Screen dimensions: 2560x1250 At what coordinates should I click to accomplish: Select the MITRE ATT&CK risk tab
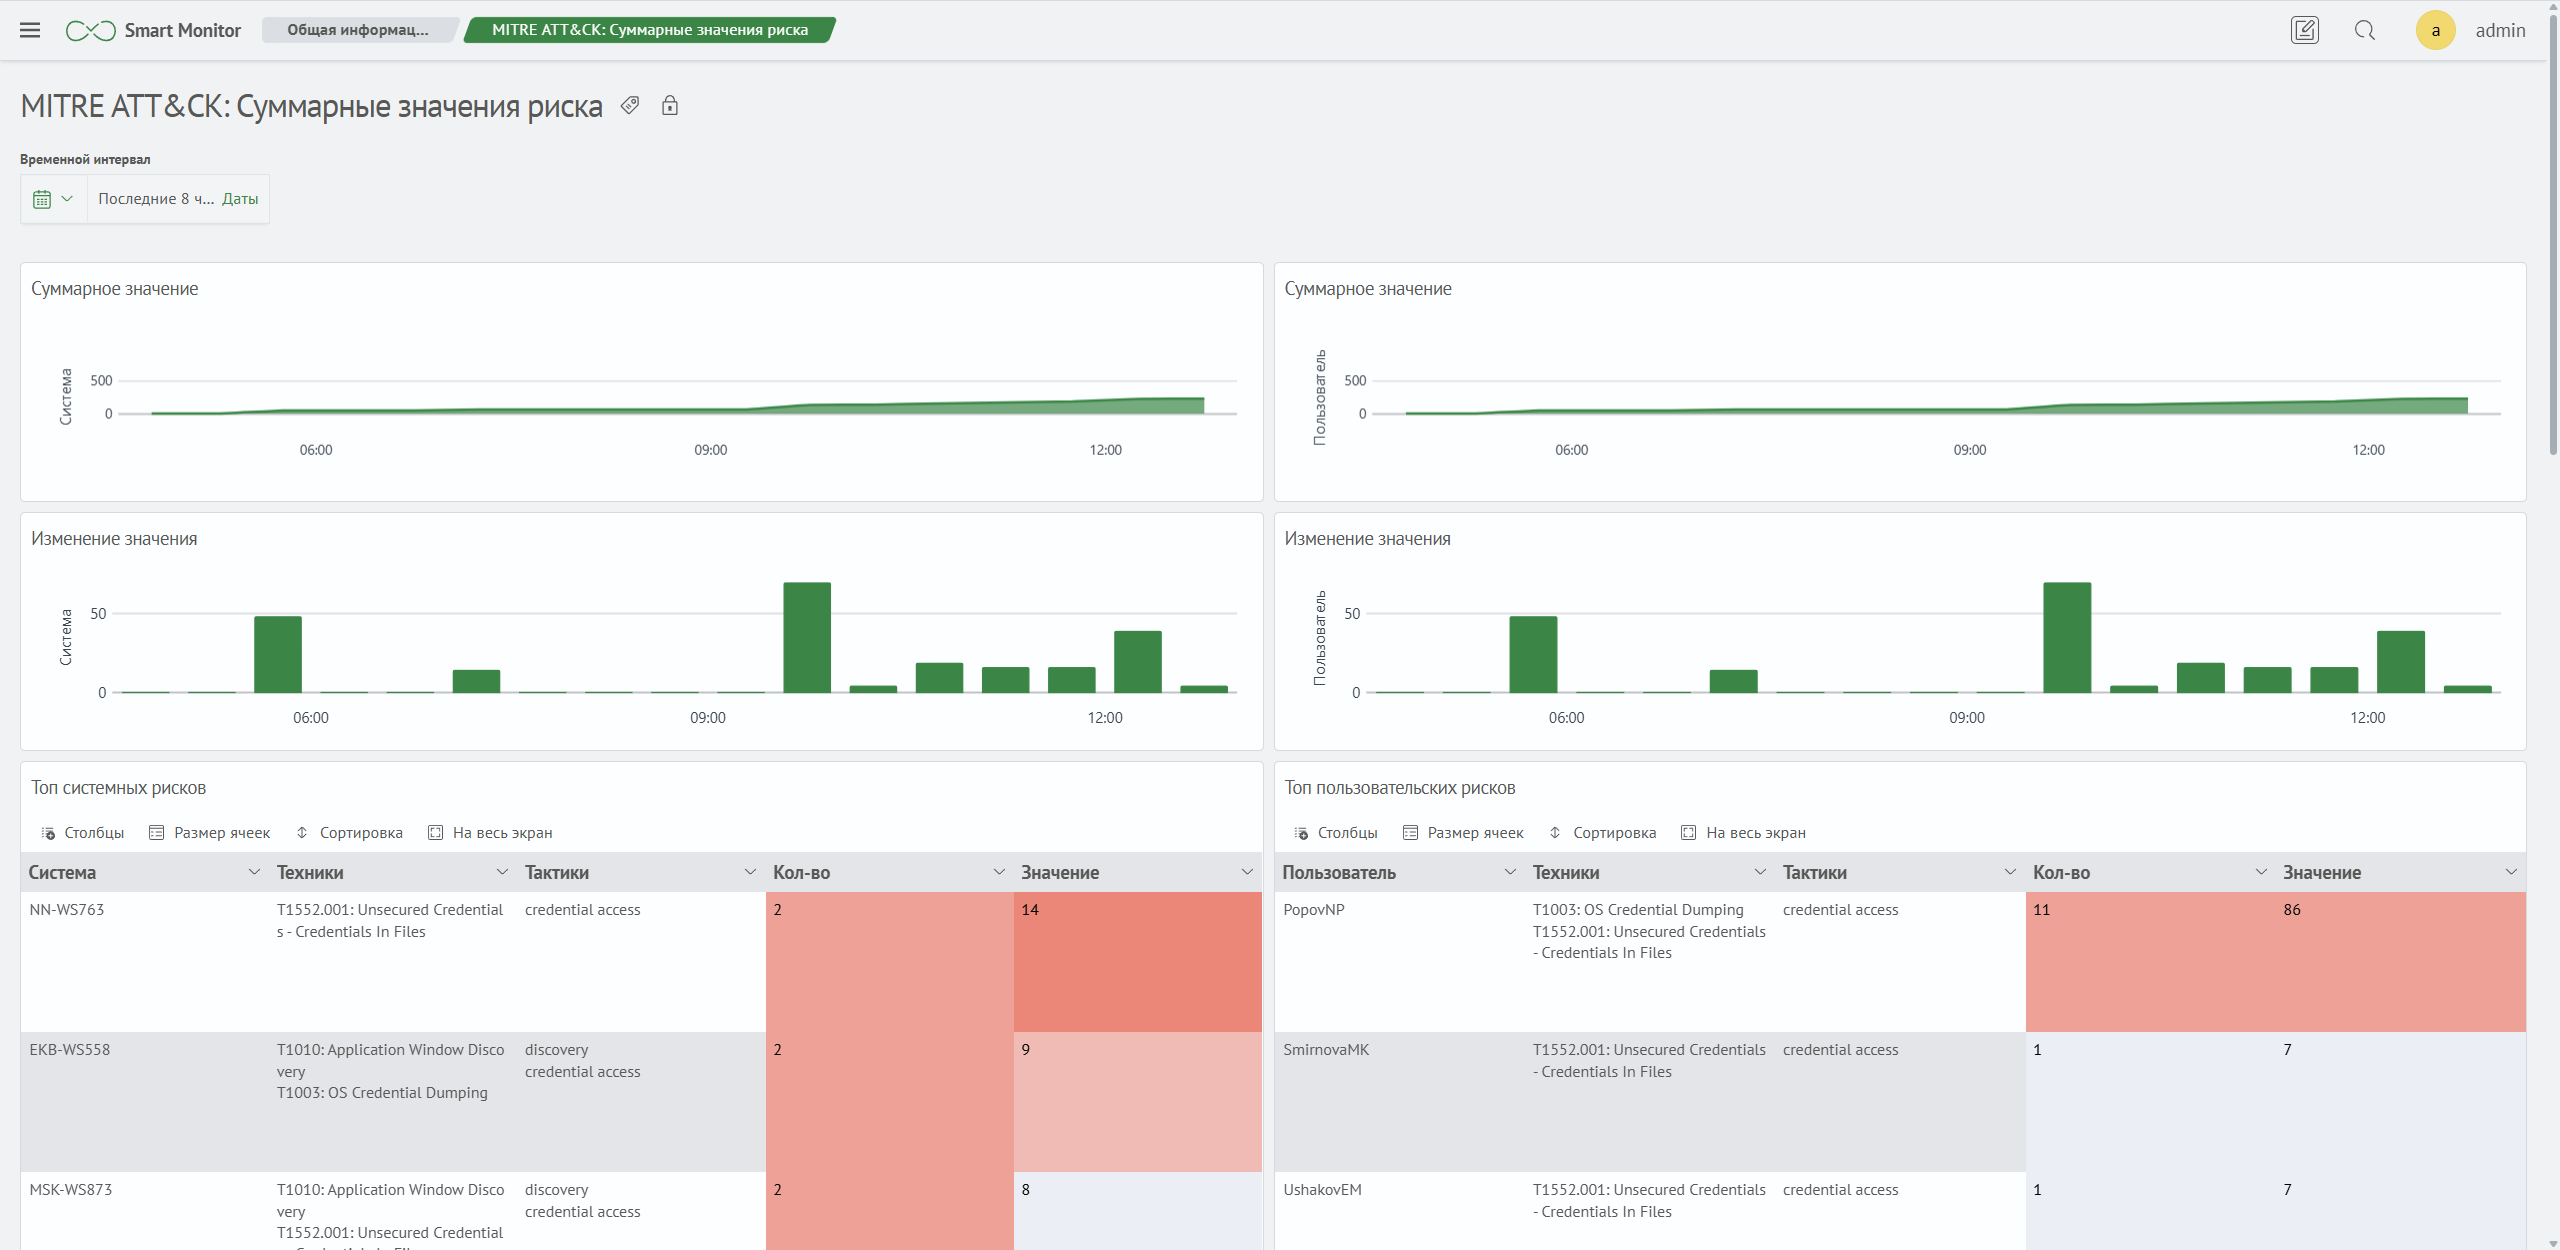point(649,30)
